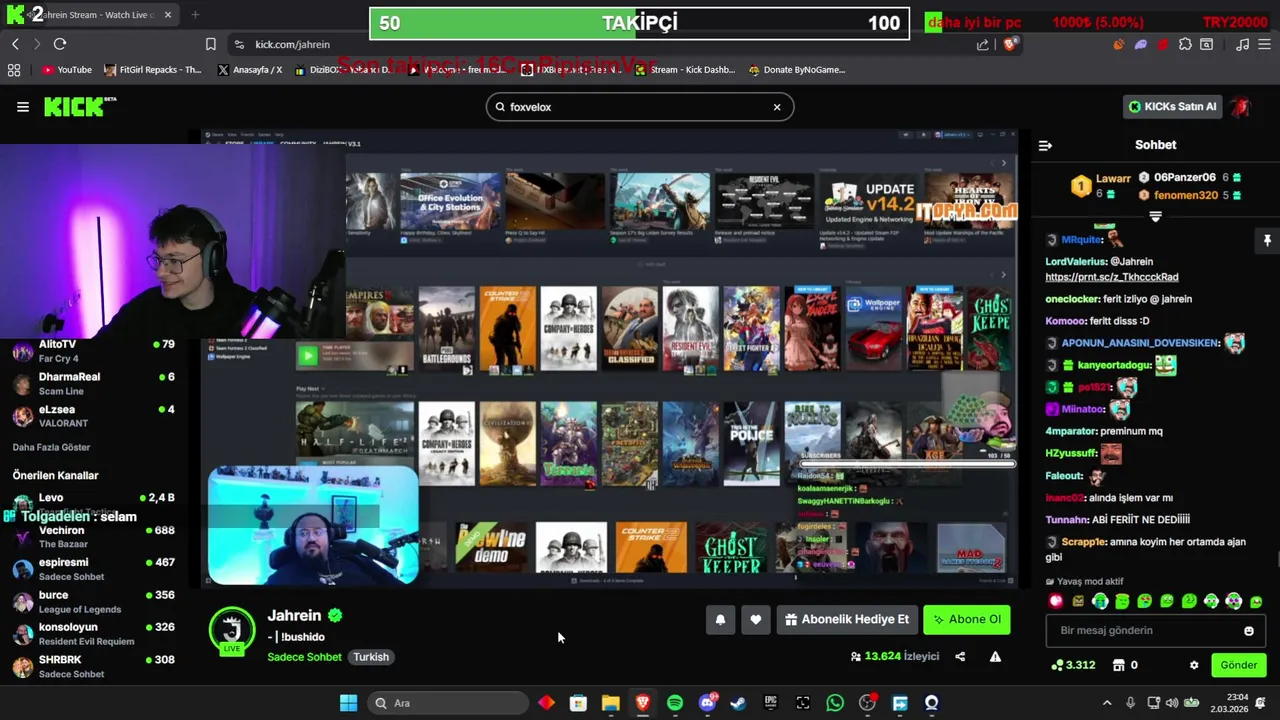Report stream using warning triangle icon

pos(995,657)
